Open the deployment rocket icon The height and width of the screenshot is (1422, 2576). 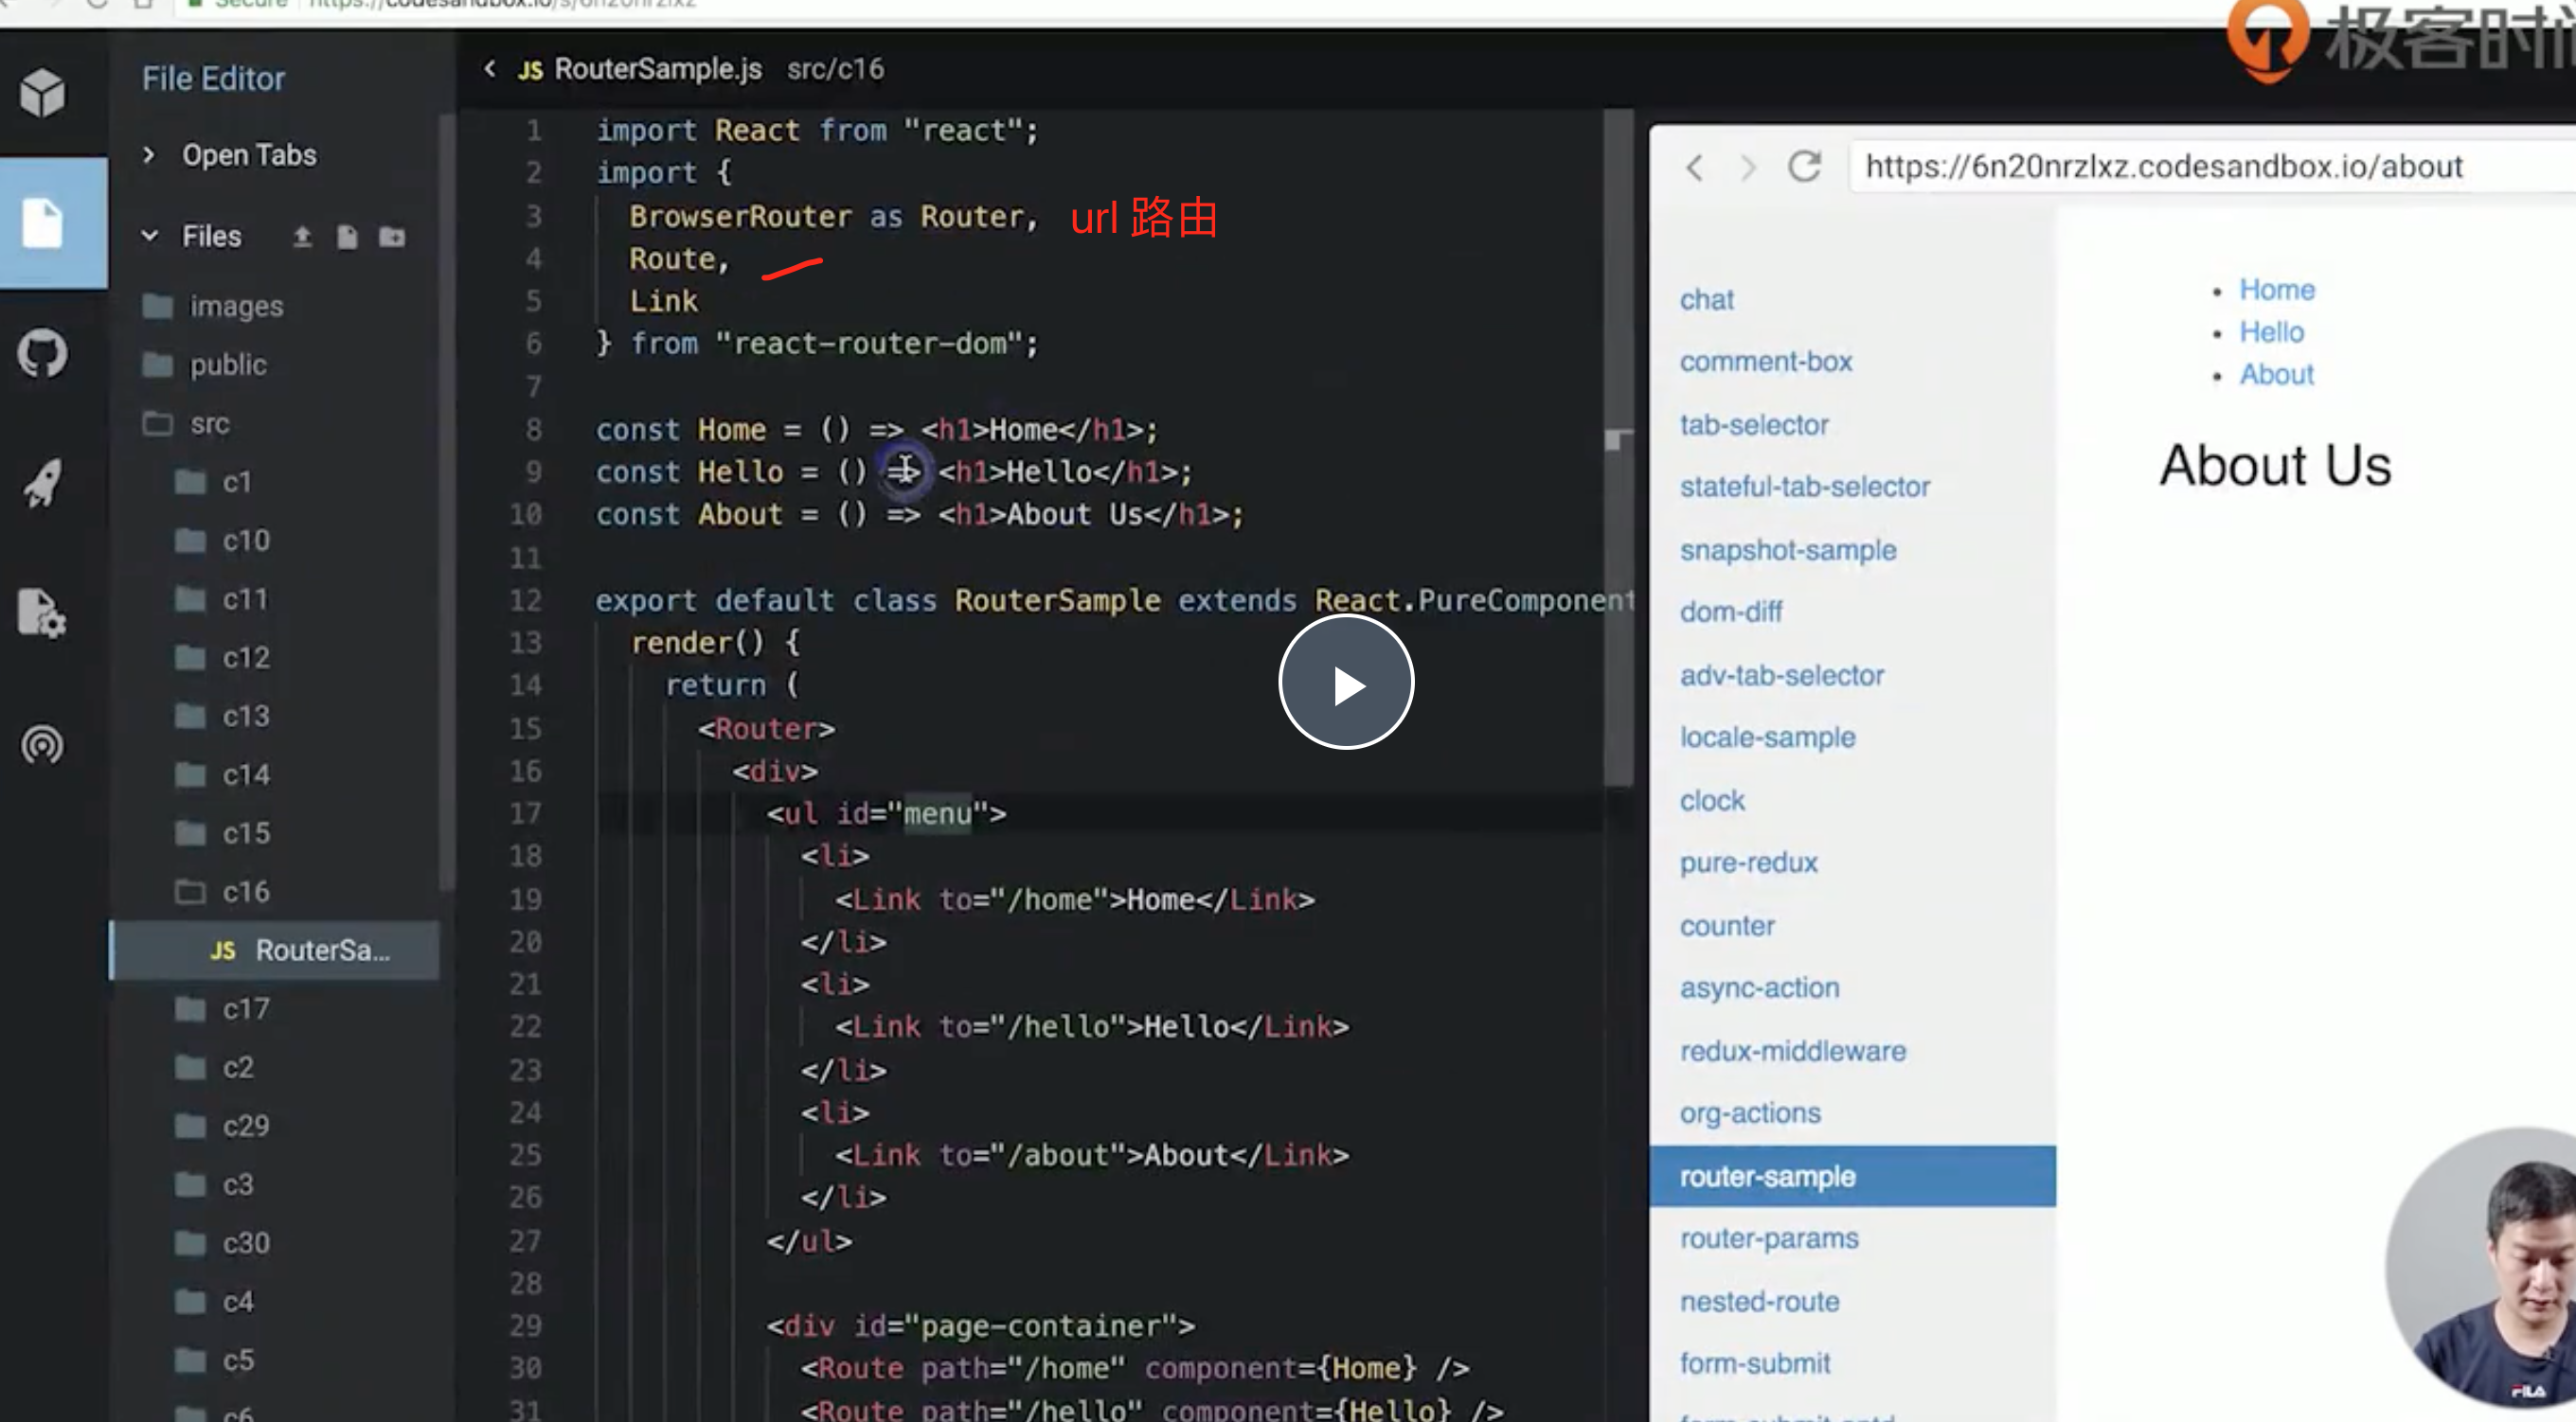click(x=42, y=483)
